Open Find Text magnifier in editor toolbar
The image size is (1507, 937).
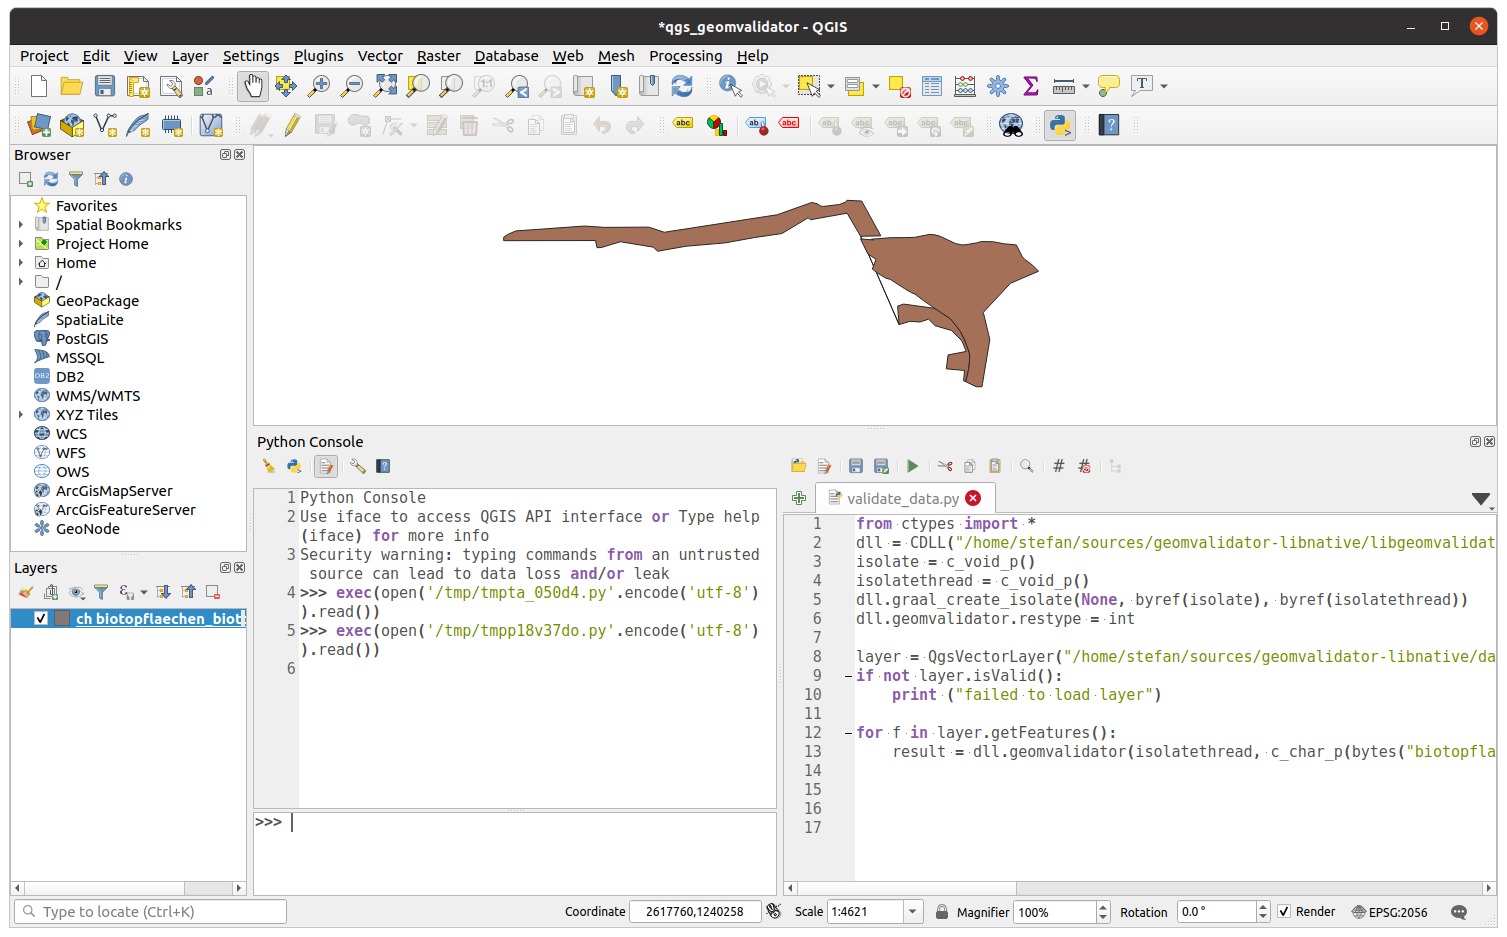click(x=1026, y=466)
